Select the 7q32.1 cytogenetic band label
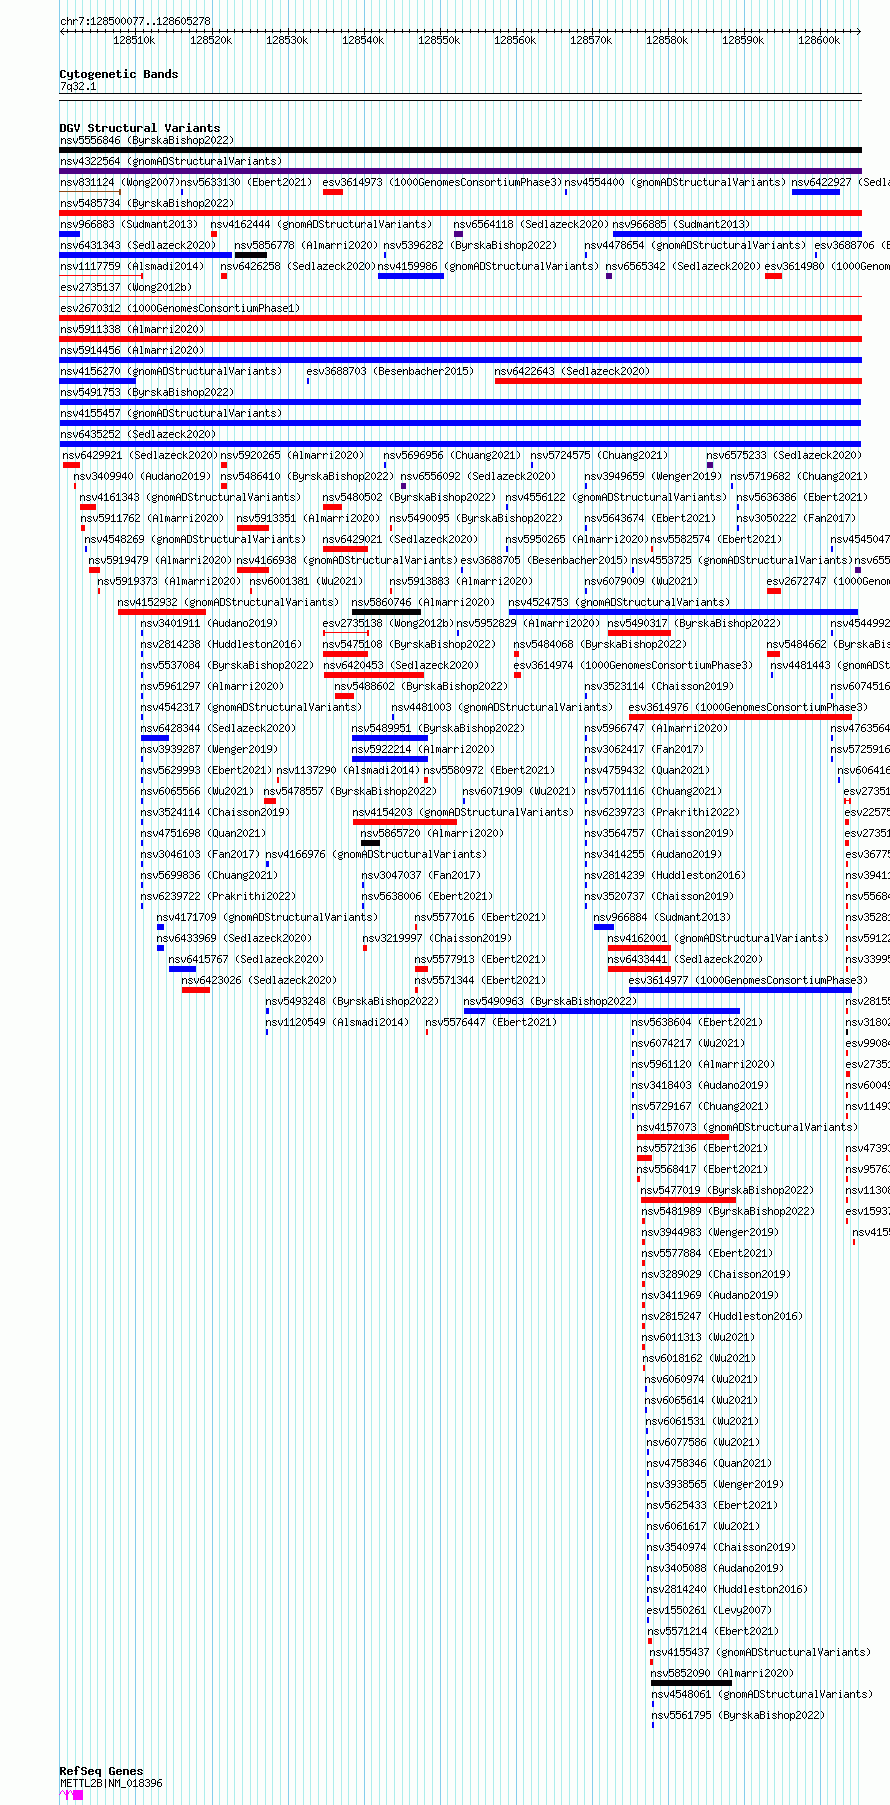 (78, 87)
